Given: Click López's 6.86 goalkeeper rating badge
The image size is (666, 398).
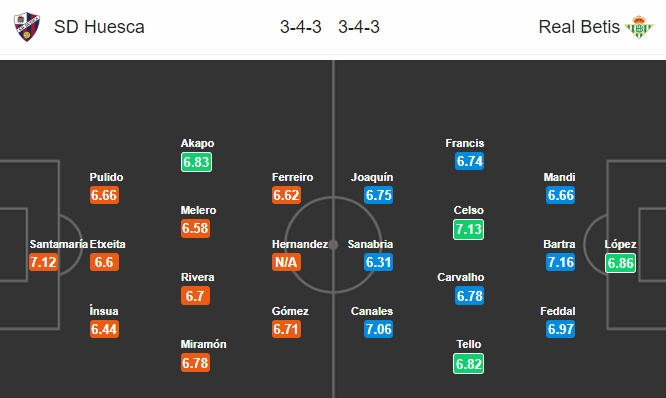Looking at the screenshot, I should [x=620, y=263].
